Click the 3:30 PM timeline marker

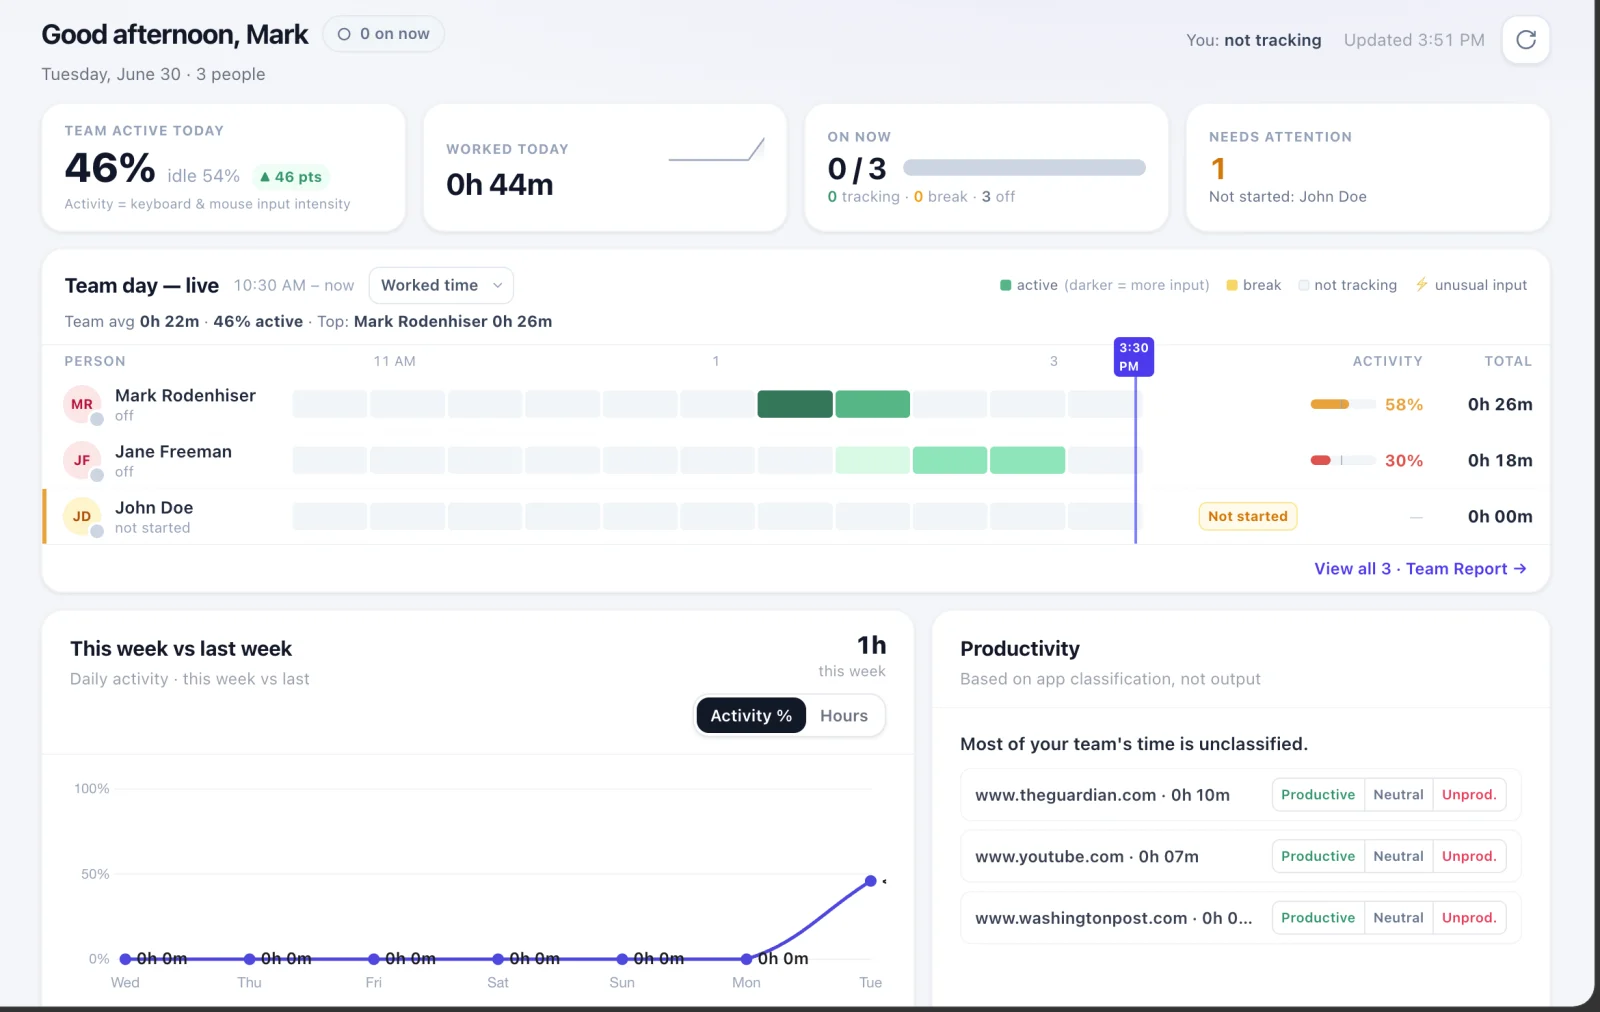coord(1134,357)
